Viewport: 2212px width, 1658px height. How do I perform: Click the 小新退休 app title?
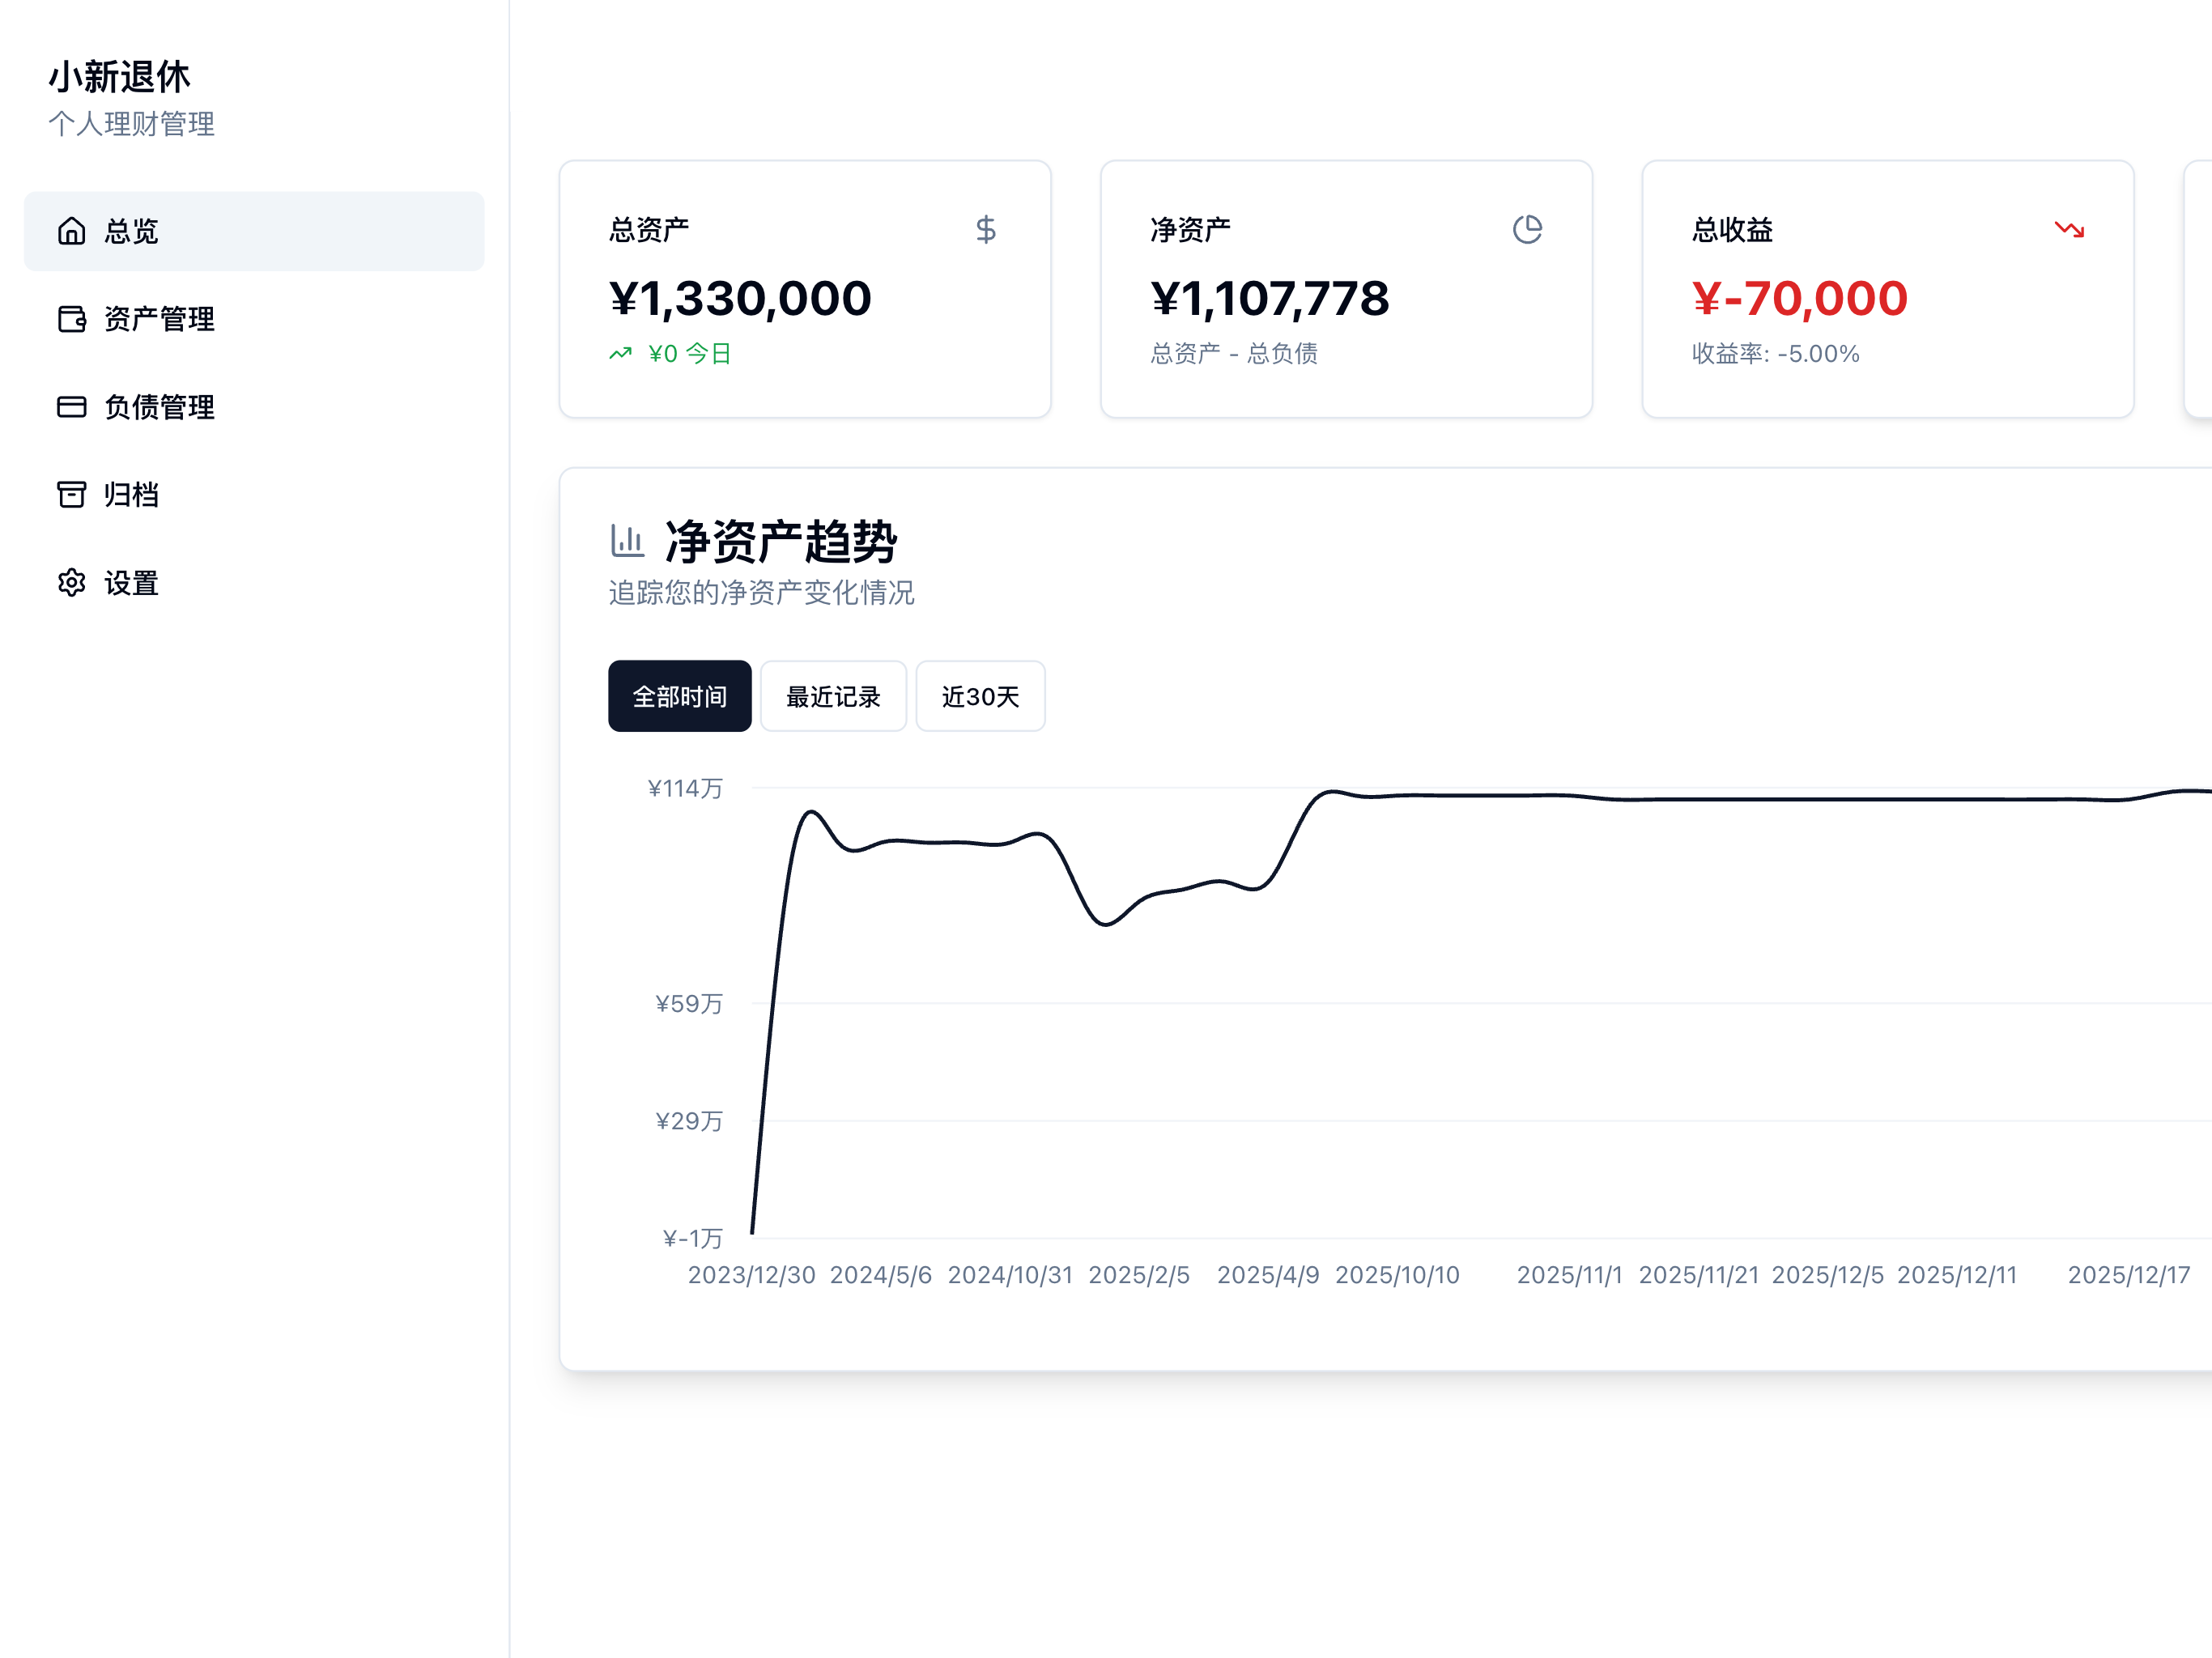[119, 77]
